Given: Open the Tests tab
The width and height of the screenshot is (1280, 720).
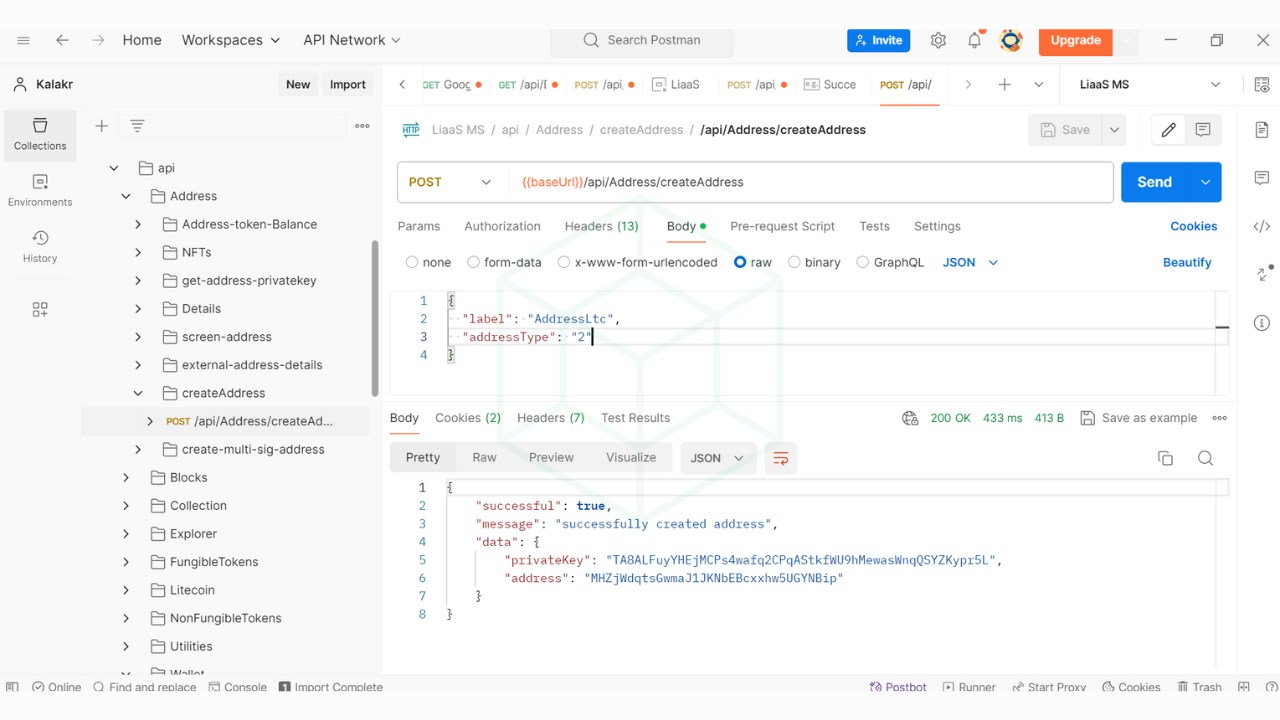Looking at the screenshot, I should [874, 226].
